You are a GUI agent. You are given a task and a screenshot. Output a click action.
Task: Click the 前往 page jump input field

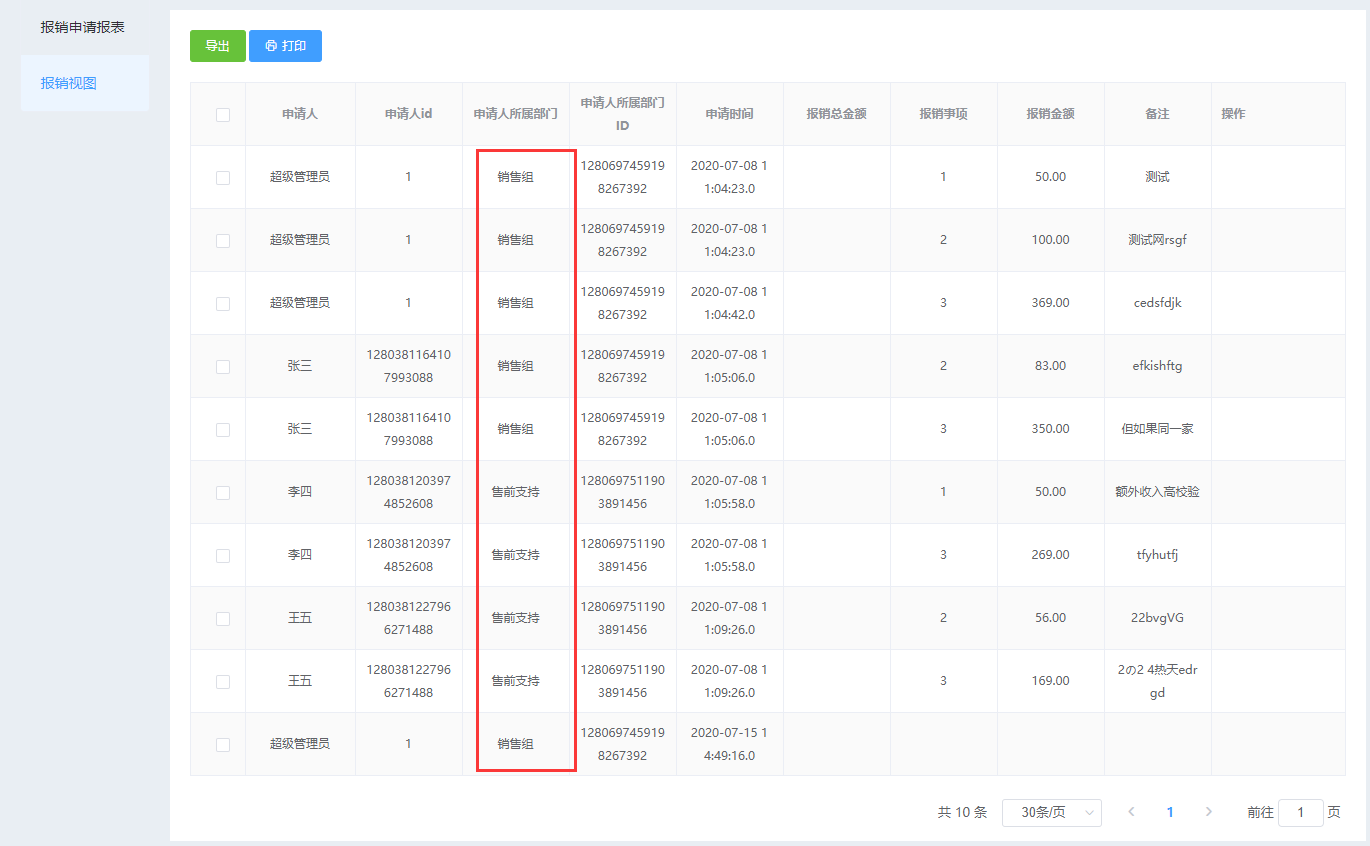coord(1300,813)
